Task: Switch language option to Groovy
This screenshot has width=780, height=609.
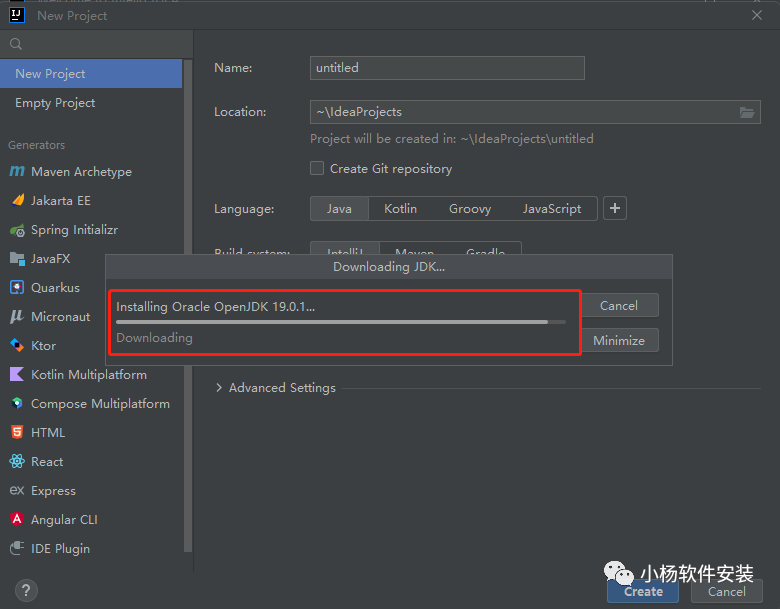Action: click(469, 209)
